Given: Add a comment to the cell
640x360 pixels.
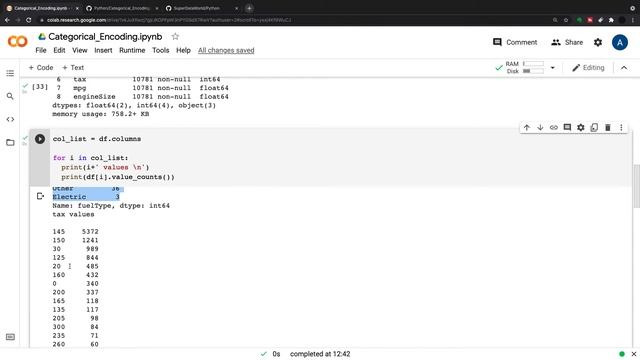Looking at the screenshot, I should [567, 128].
